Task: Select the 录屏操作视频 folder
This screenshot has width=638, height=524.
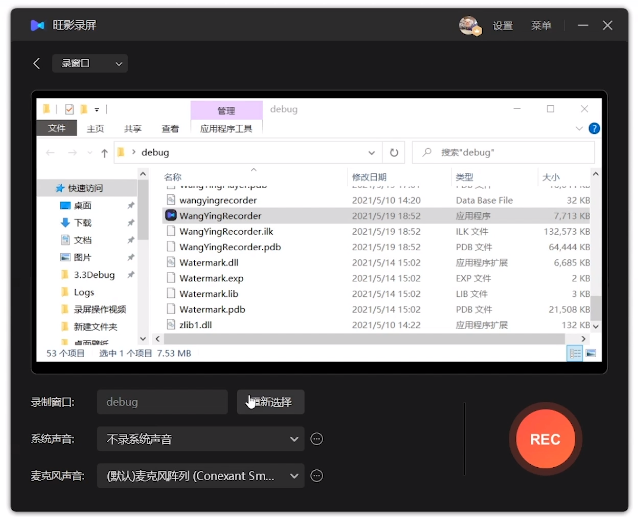Action: 100,310
